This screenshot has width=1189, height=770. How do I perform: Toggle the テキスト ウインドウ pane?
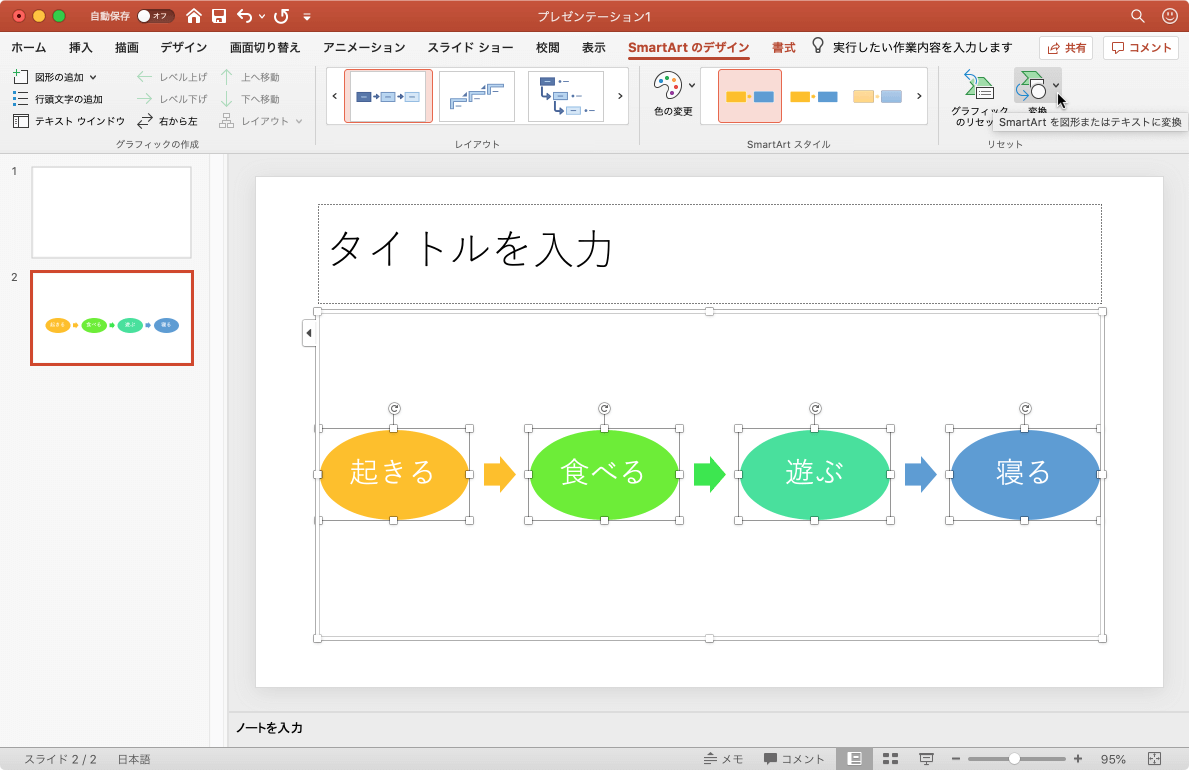click(x=69, y=121)
